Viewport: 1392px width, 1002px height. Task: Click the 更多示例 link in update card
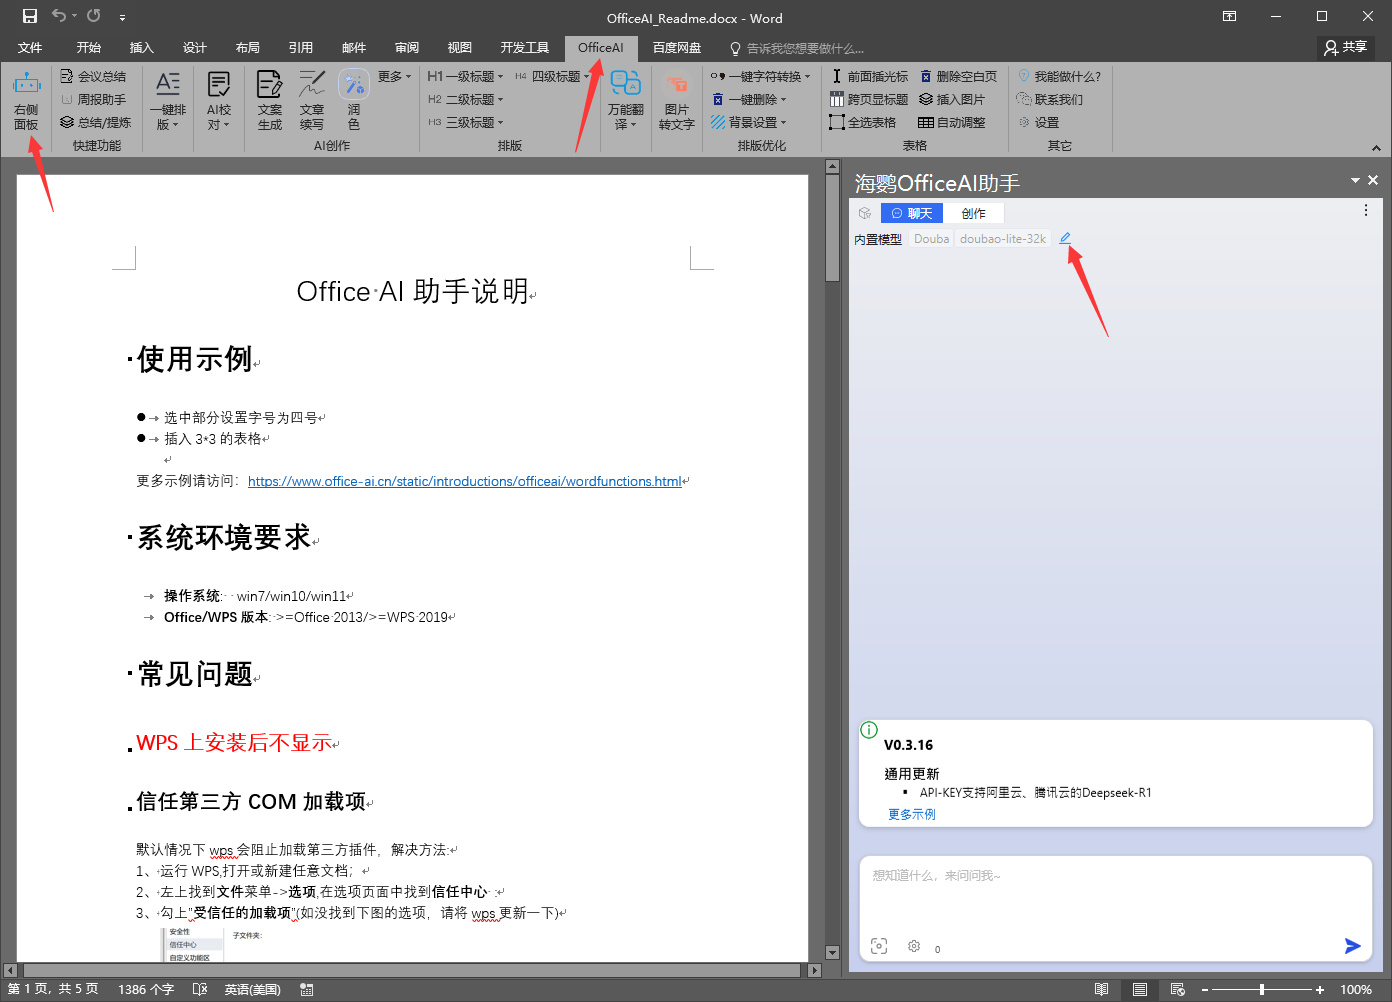coord(912,814)
